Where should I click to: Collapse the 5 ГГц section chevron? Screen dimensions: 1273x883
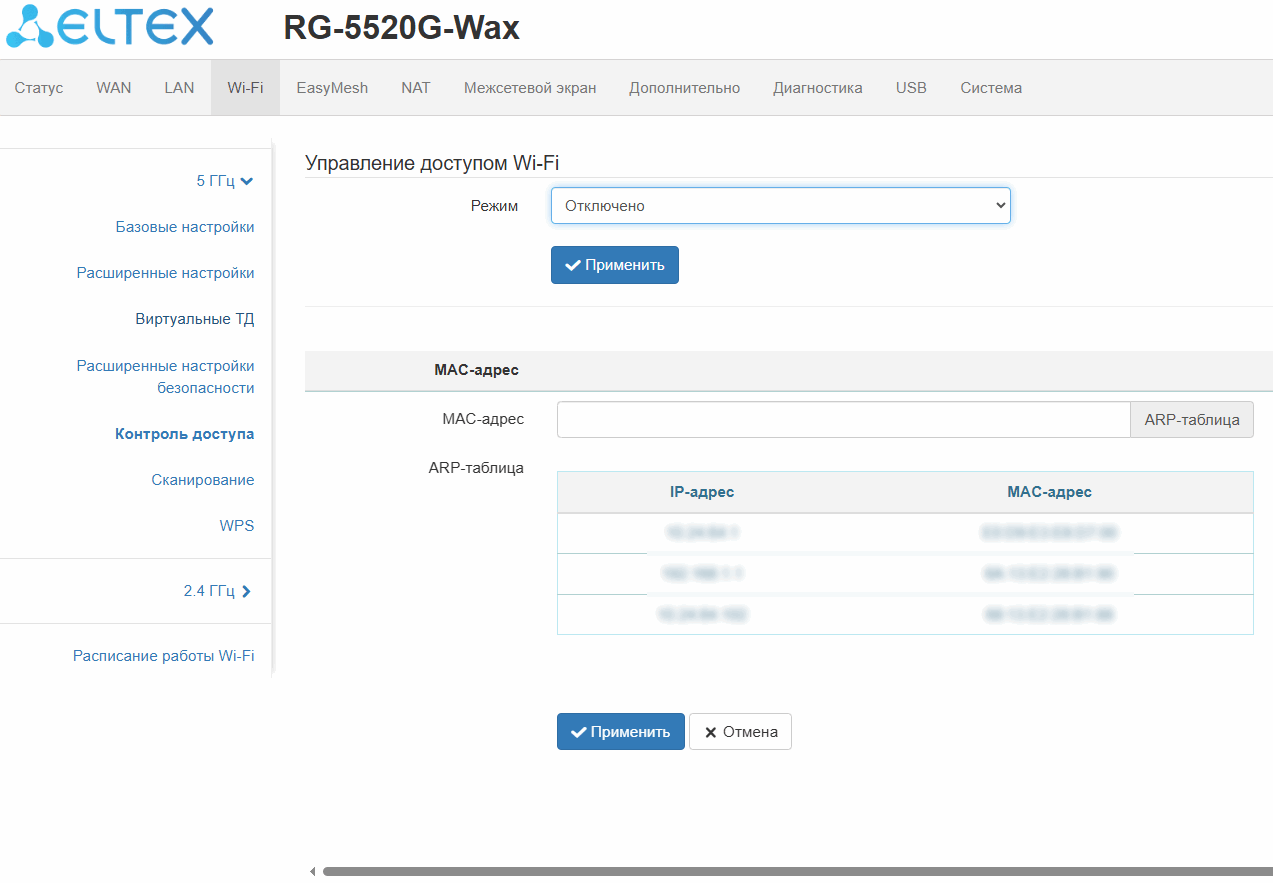(247, 181)
